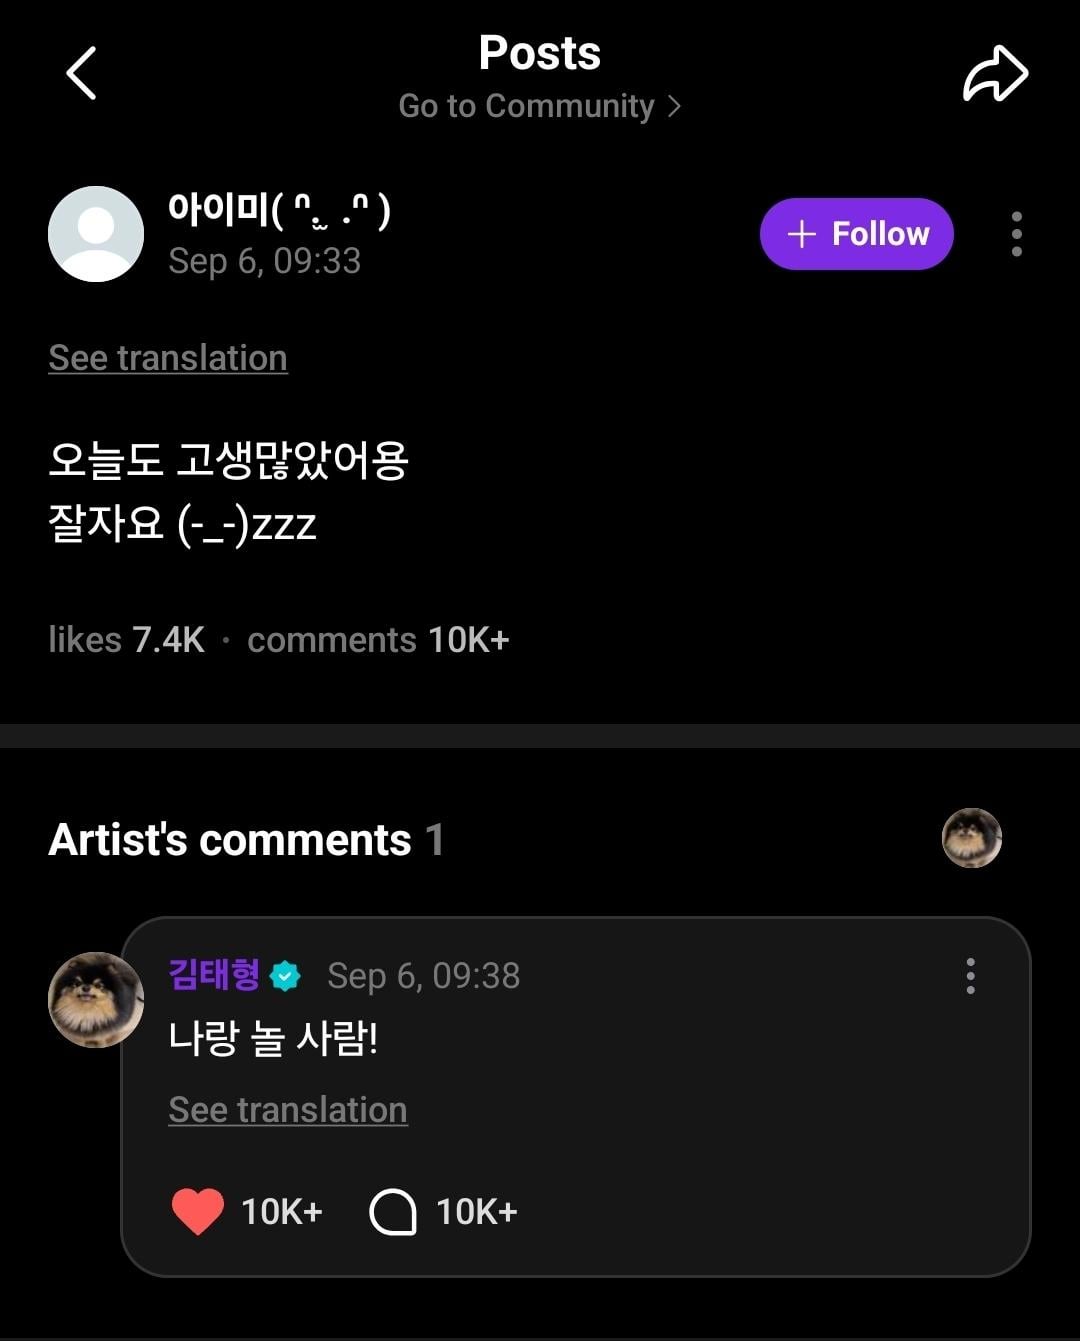The width and height of the screenshot is (1080, 1341).
Task: Click the post author's default avatar
Action: pos(96,234)
